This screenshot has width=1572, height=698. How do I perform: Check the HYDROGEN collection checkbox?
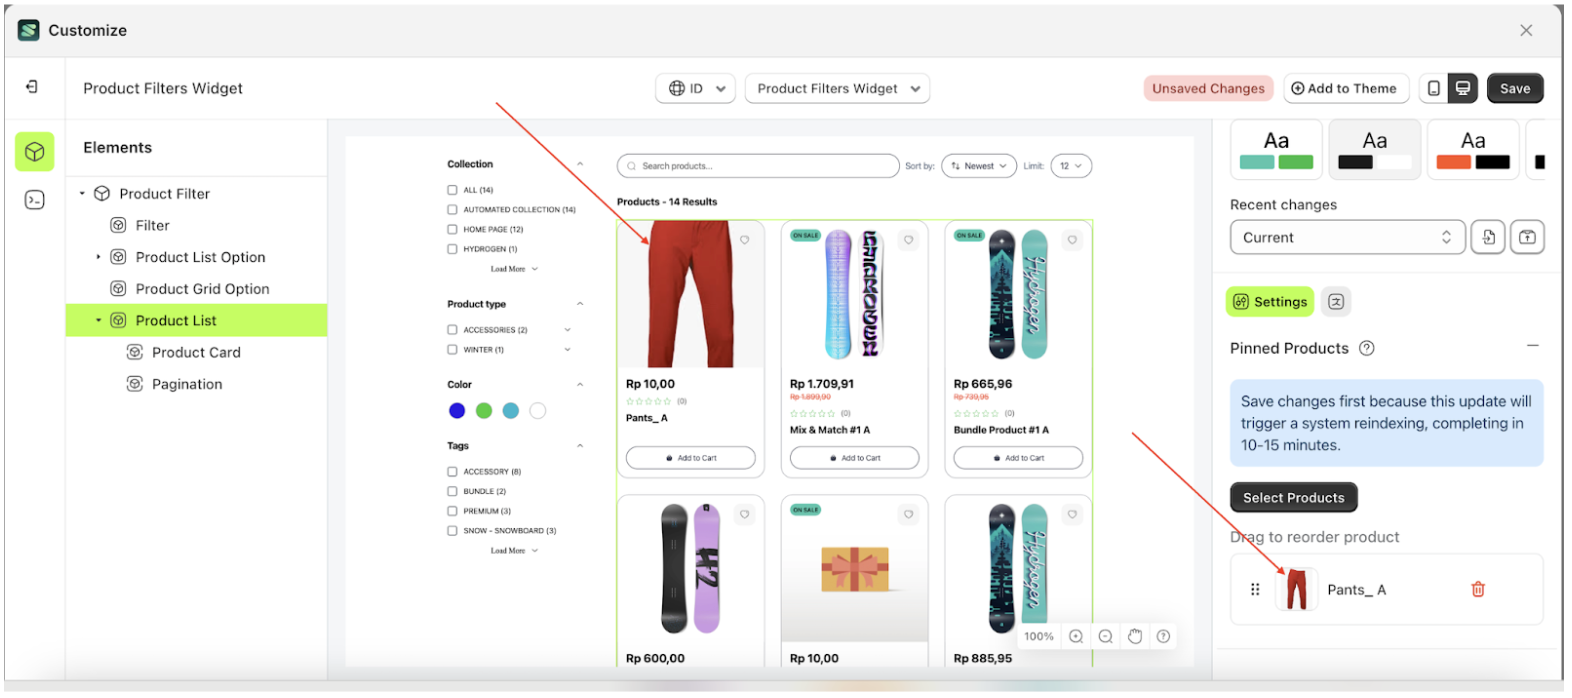452,249
